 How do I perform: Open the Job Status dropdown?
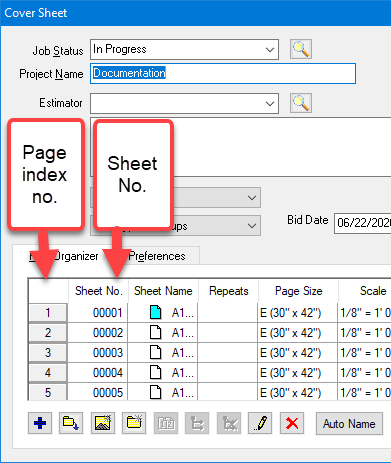(x=184, y=49)
